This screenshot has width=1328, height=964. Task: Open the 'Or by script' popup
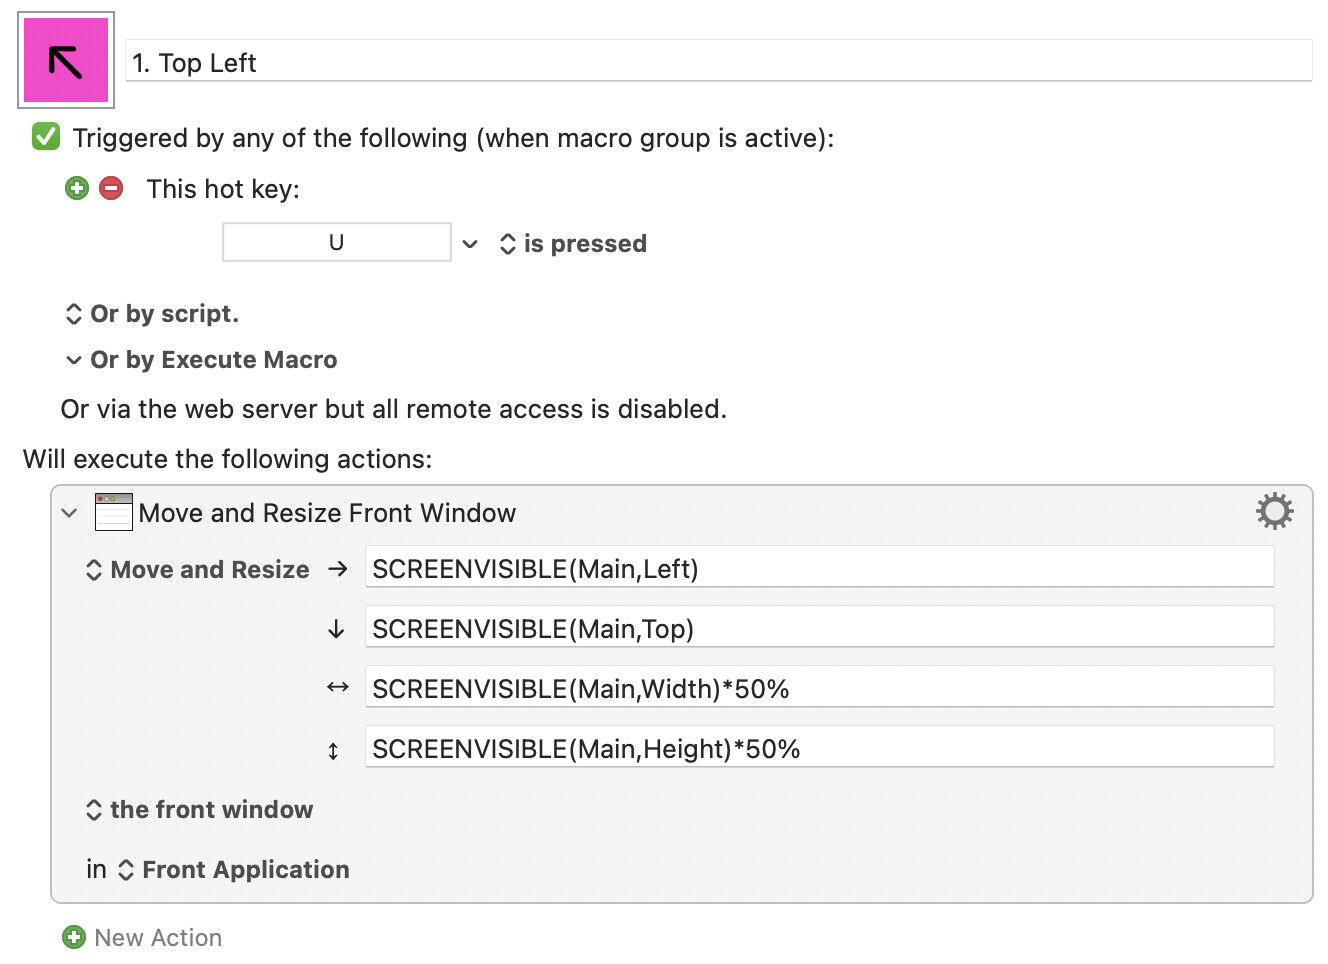point(152,314)
